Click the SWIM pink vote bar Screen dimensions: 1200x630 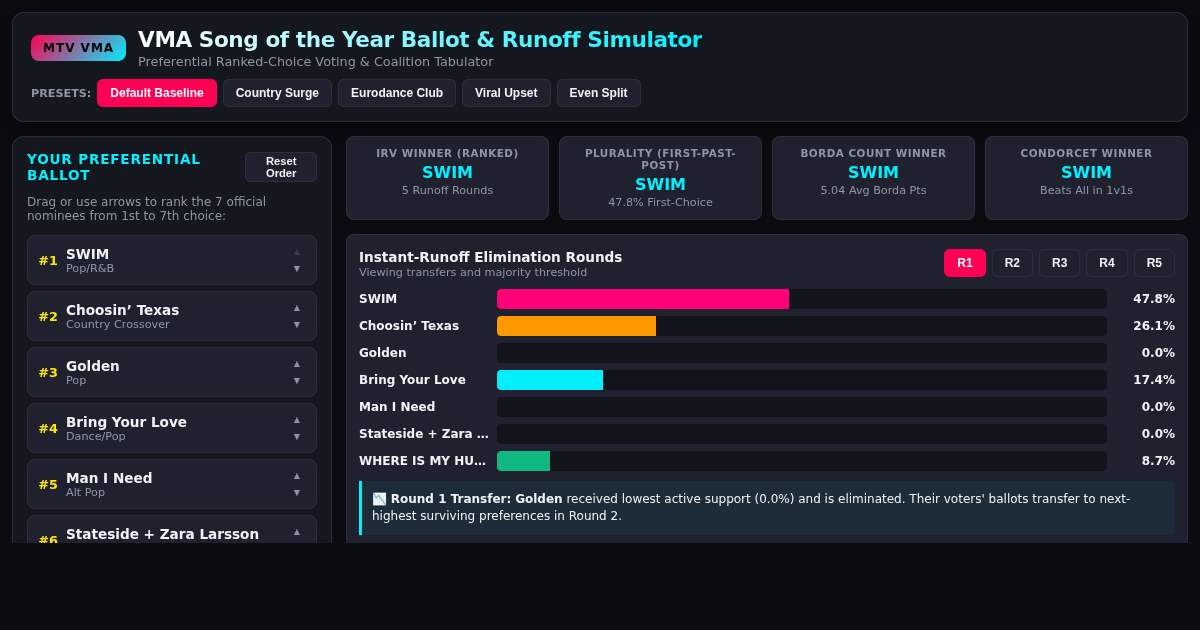[643, 299]
